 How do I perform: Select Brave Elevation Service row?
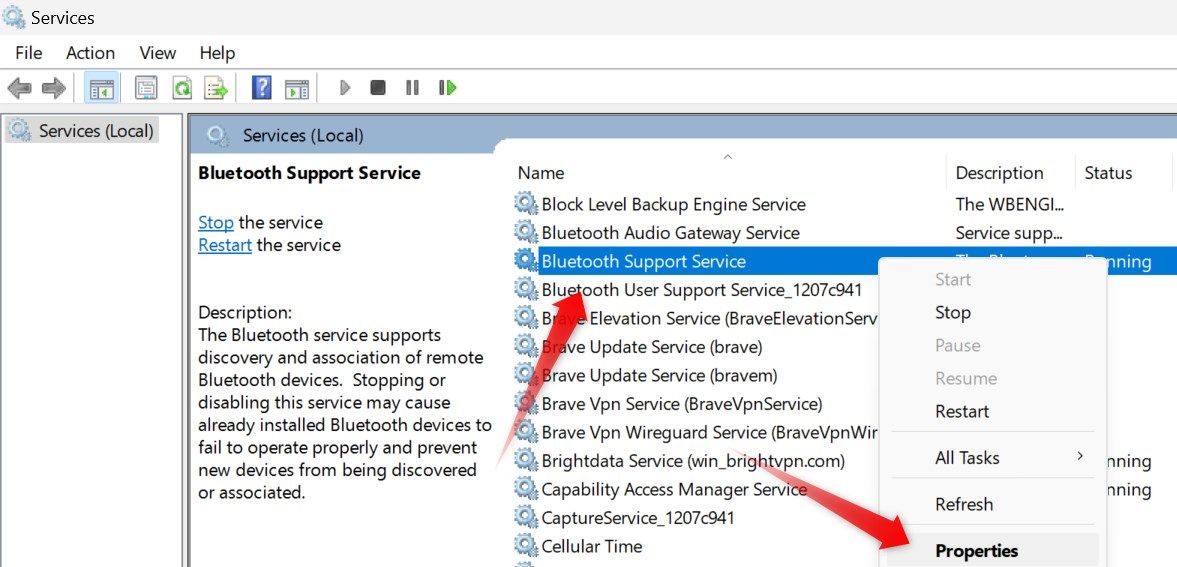(x=709, y=318)
